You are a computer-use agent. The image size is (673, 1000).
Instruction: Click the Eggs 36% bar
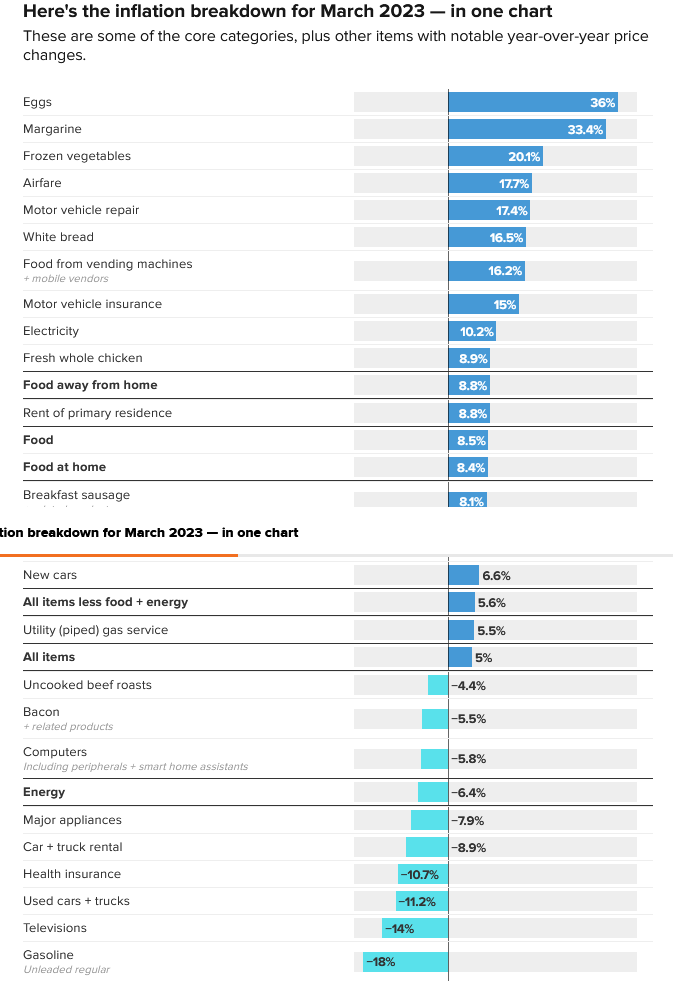point(532,102)
